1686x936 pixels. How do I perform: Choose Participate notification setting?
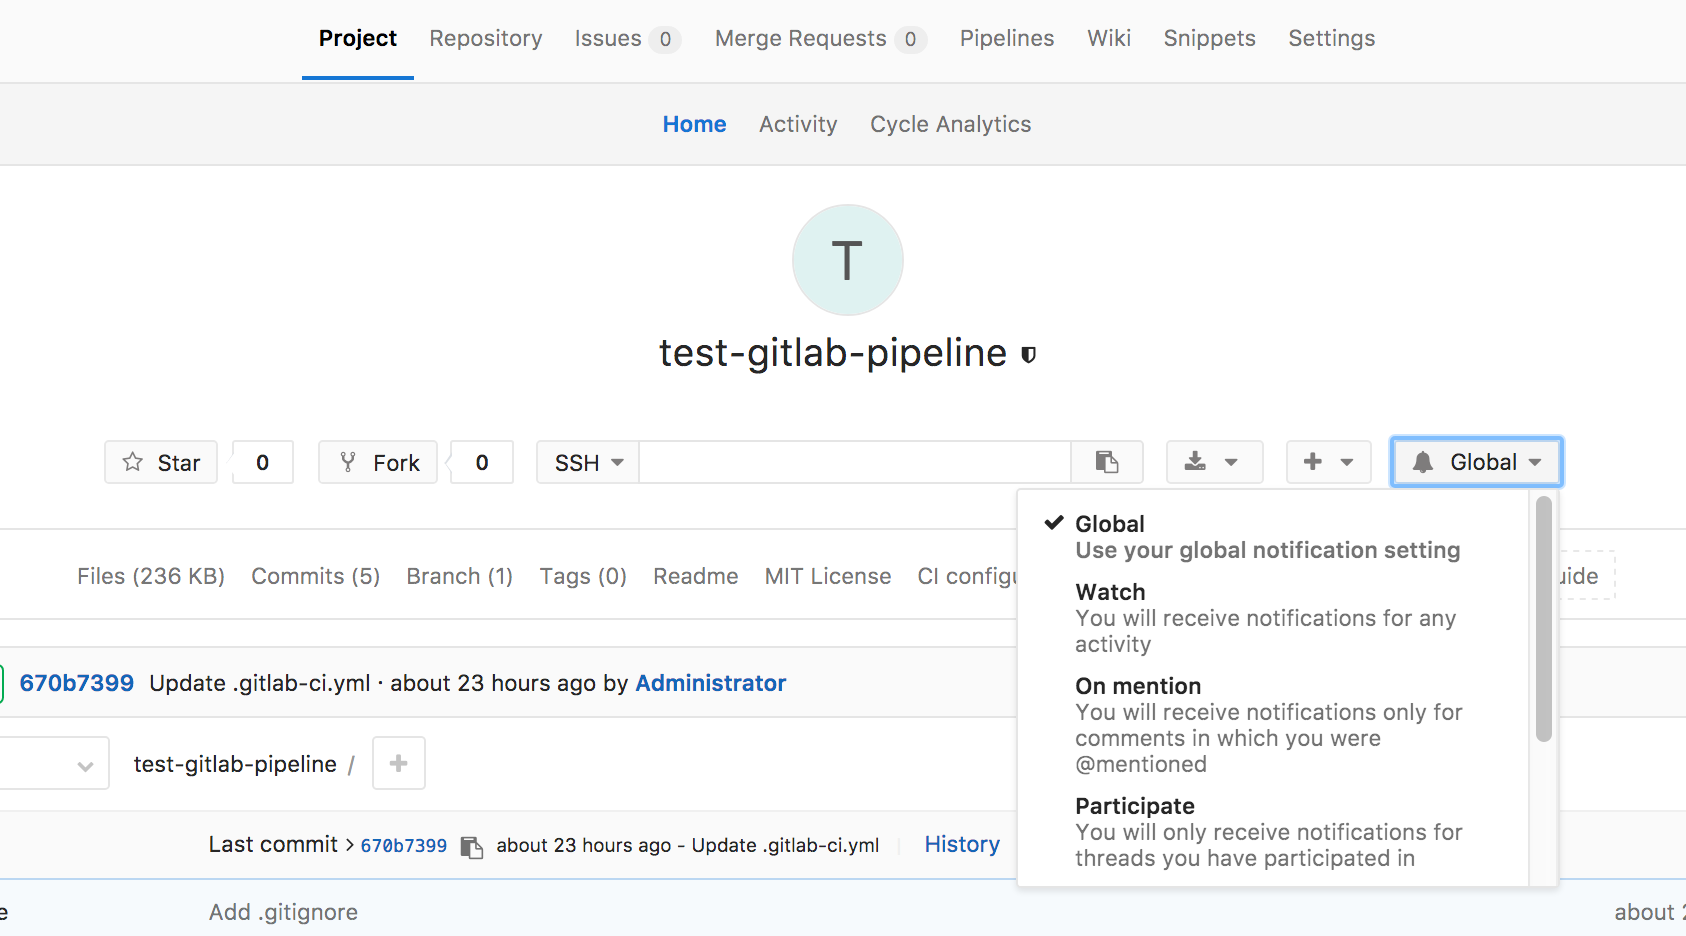click(1134, 806)
